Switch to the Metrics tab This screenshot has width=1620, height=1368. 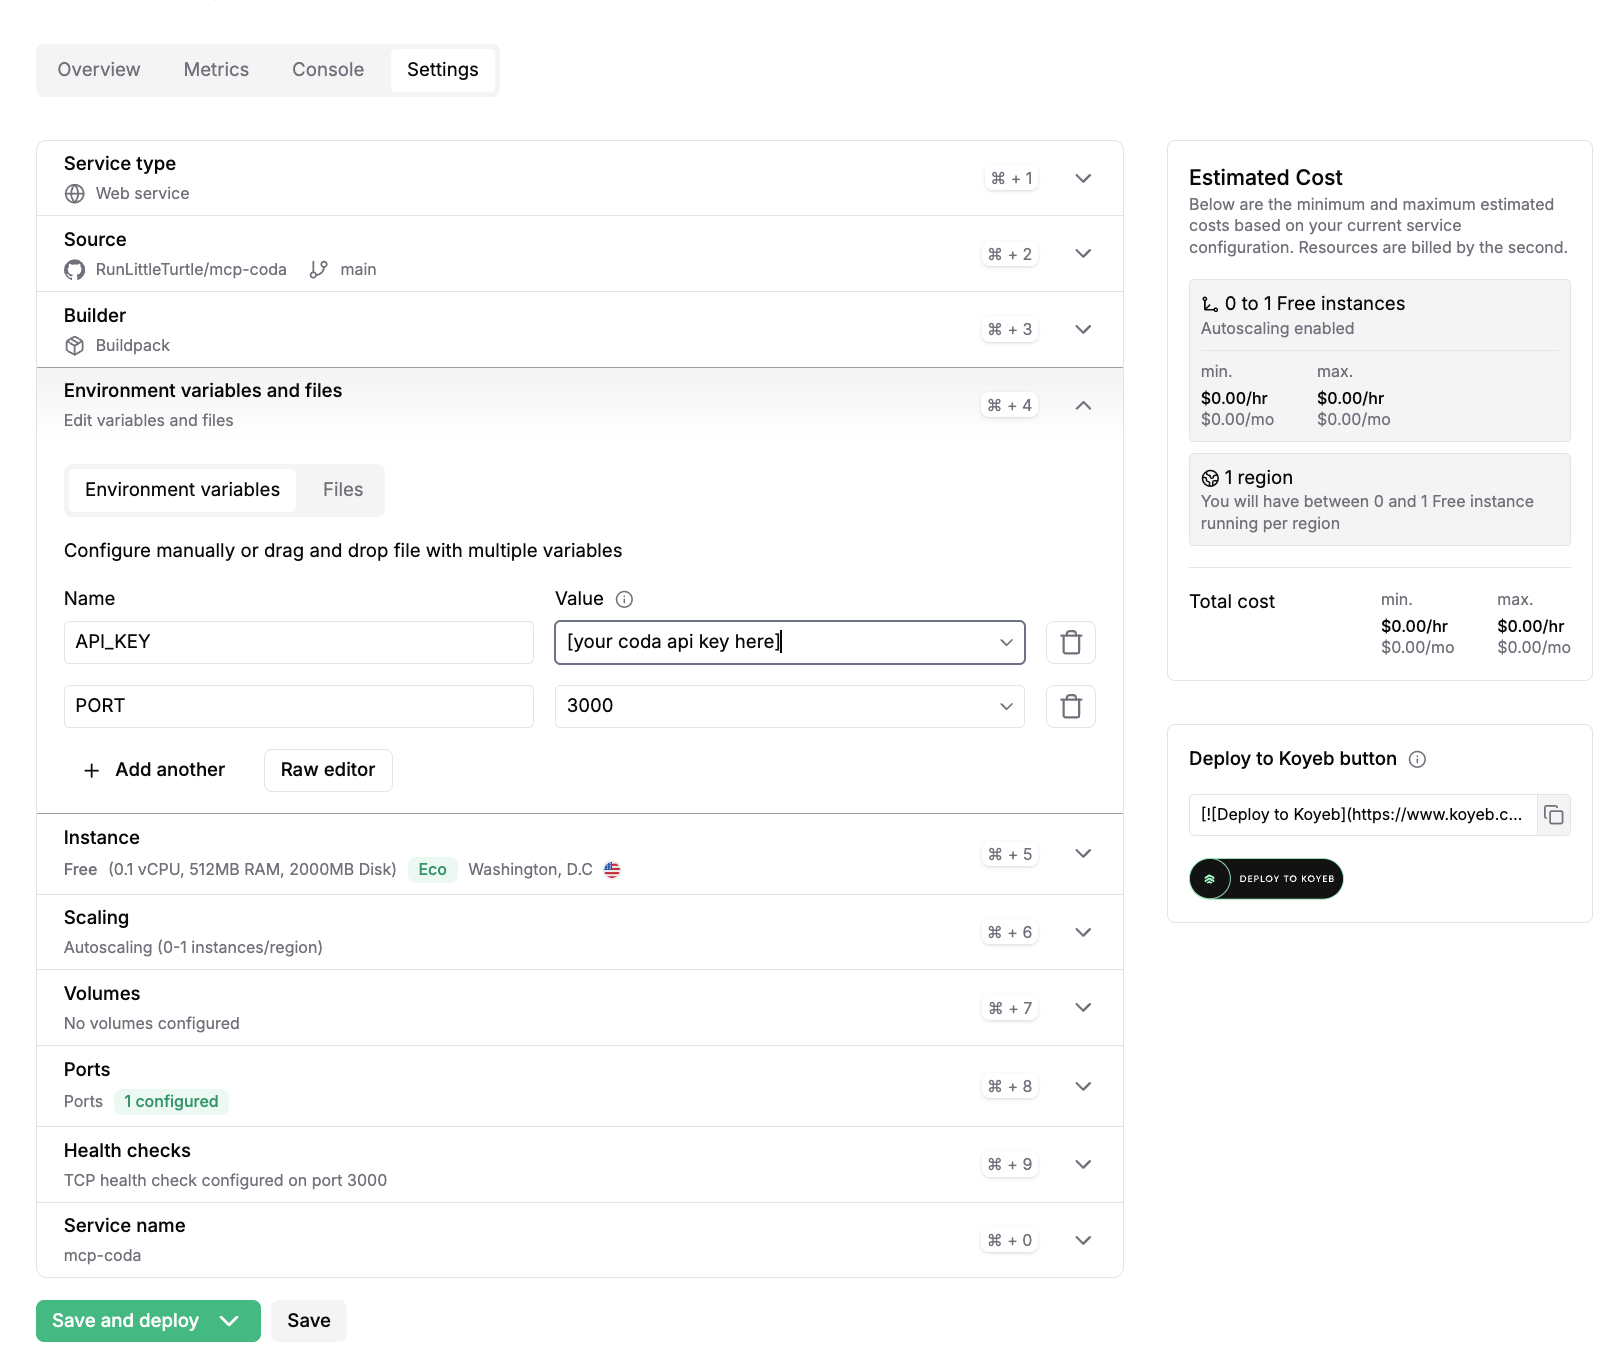click(216, 70)
